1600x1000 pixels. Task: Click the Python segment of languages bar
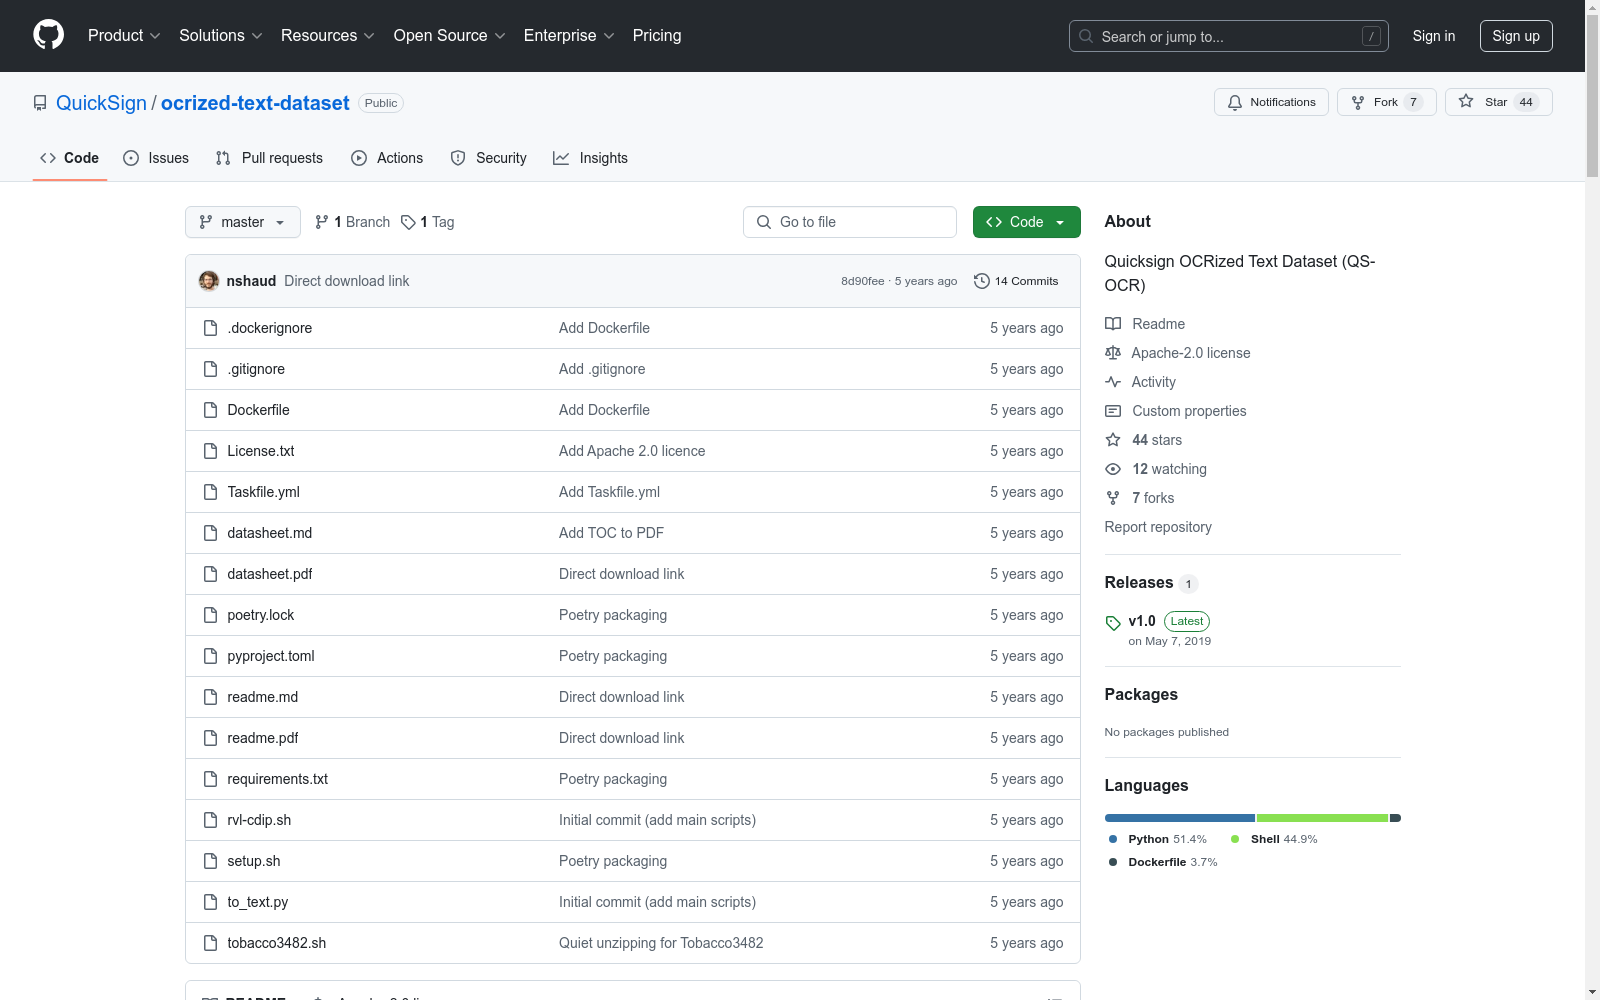pos(1180,818)
